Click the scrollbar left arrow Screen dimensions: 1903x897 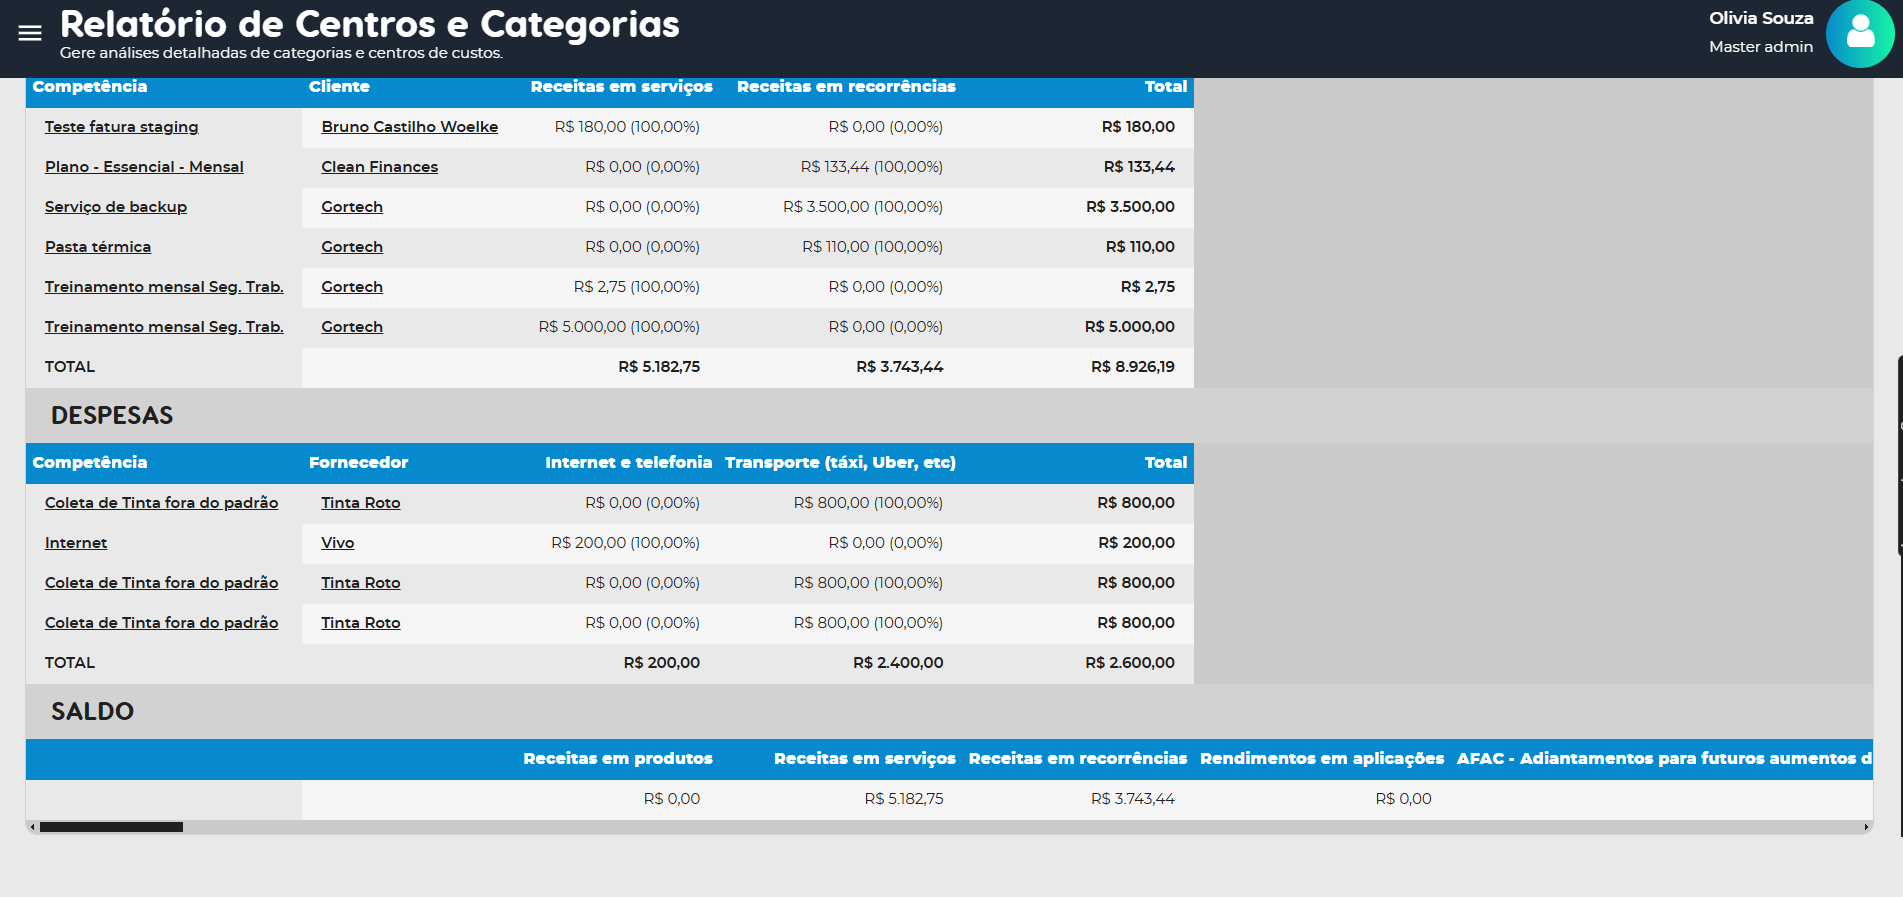click(32, 827)
